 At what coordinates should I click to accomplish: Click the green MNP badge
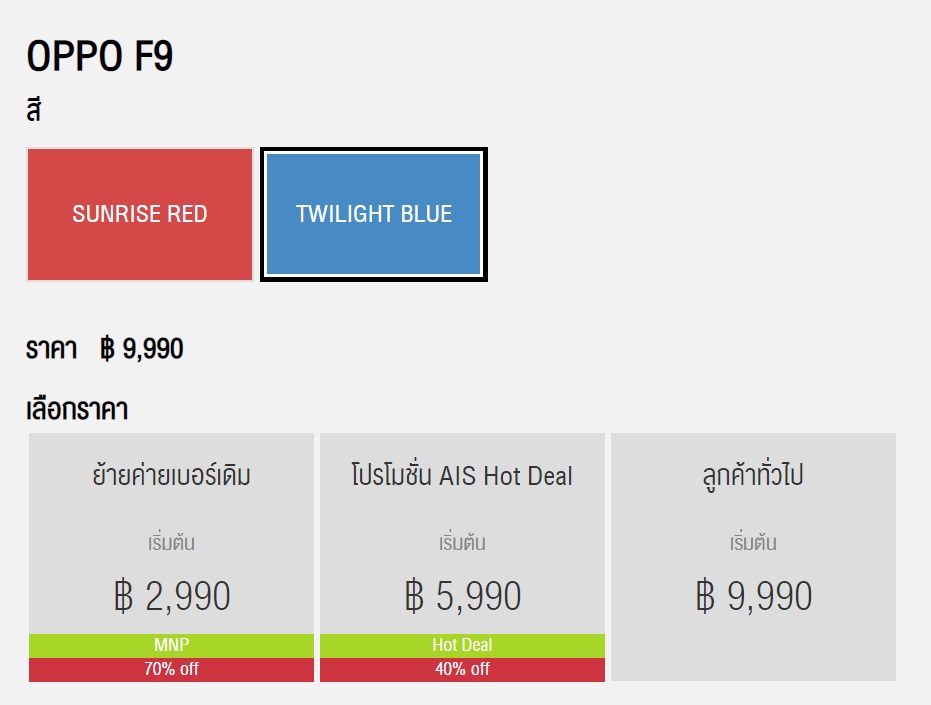coord(172,646)
